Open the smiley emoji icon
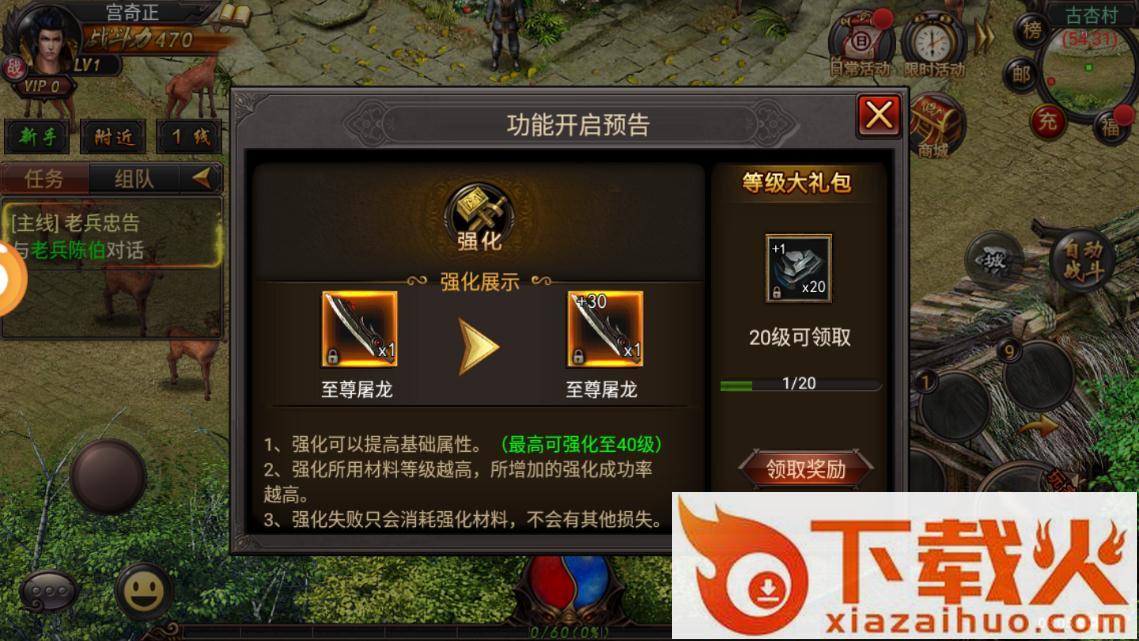The image size is (1139, 641). point(143,591)
